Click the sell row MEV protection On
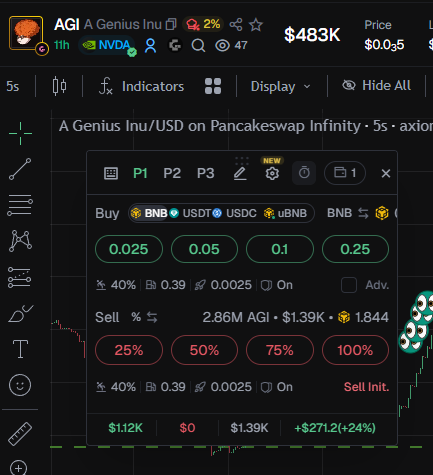The image size is (433, 475). (277, 387)
